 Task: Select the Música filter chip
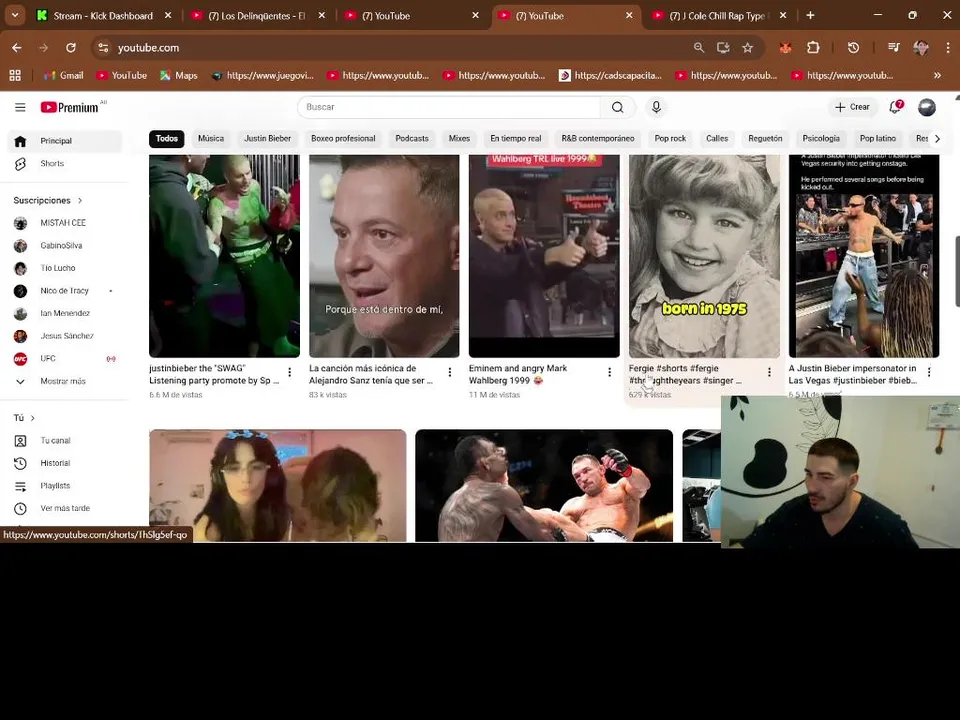(211, 138)
